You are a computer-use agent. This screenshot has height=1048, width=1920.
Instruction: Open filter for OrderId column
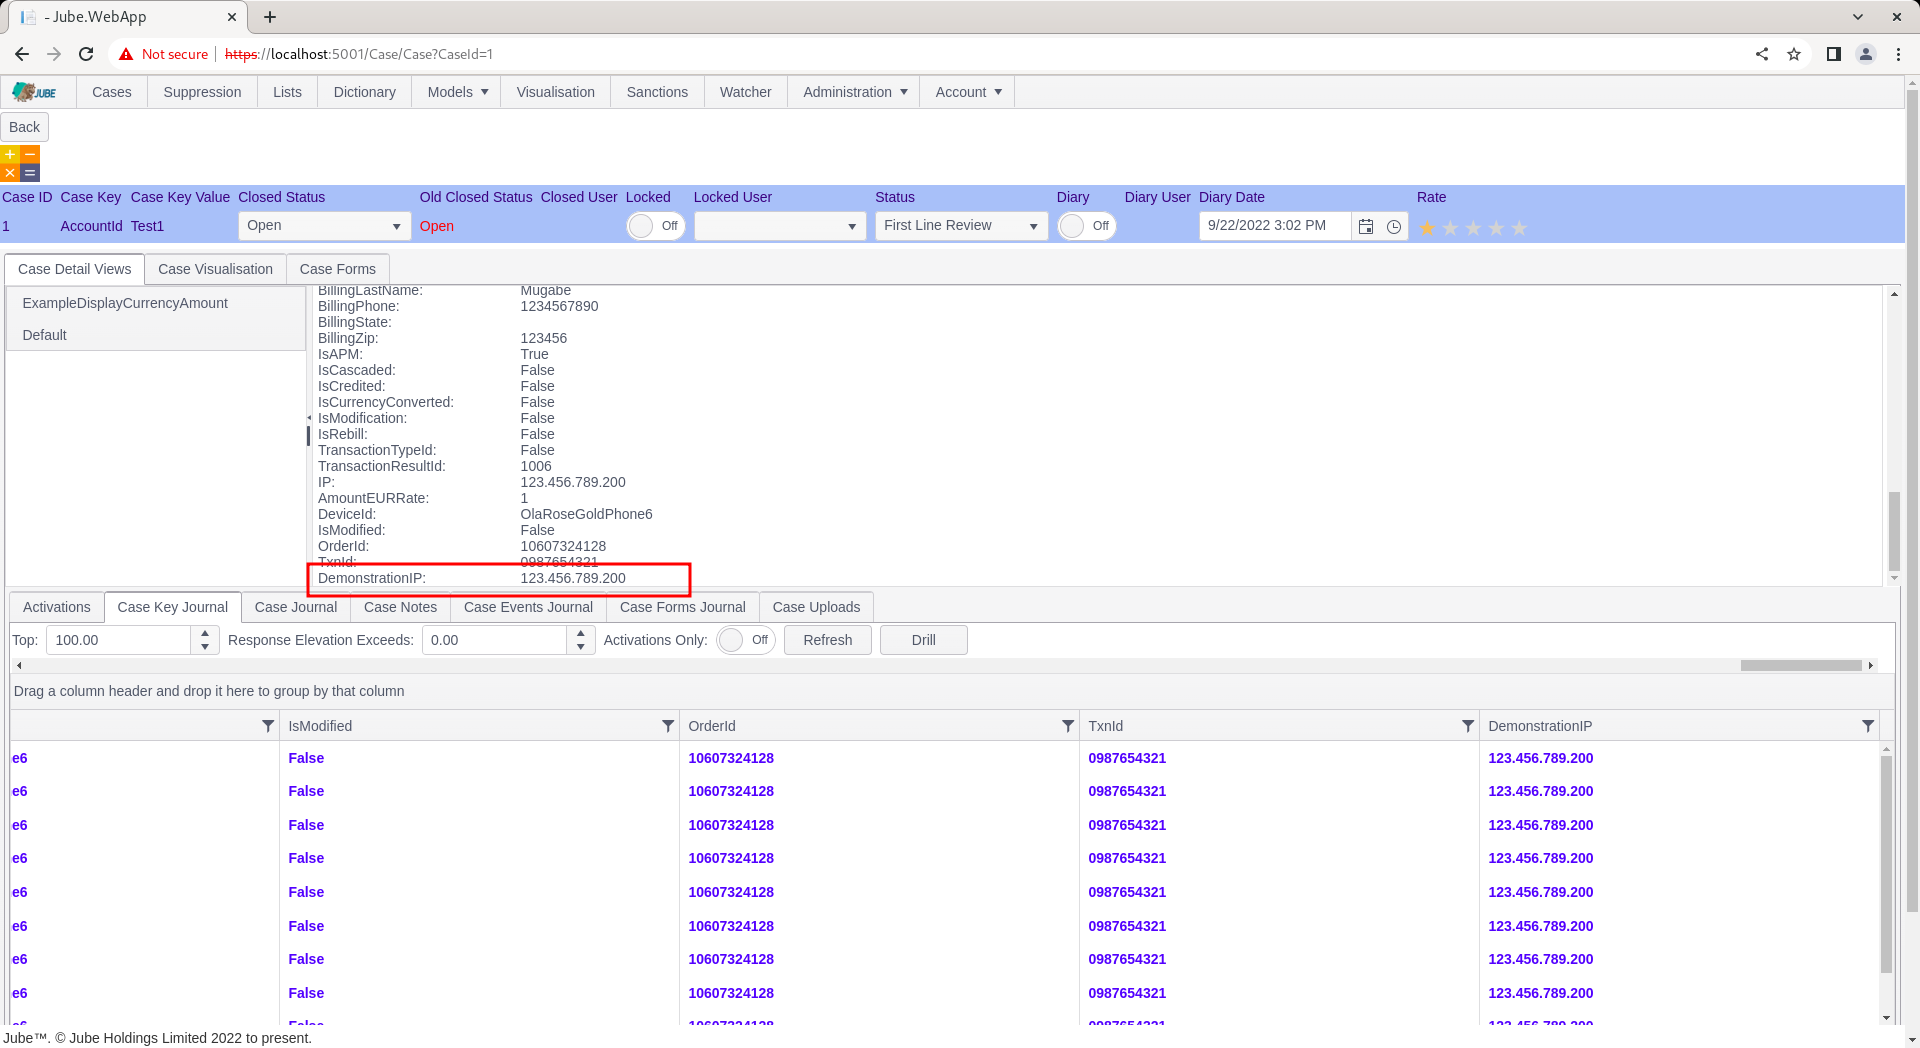pyautogui.click(x=1068, y=726)
